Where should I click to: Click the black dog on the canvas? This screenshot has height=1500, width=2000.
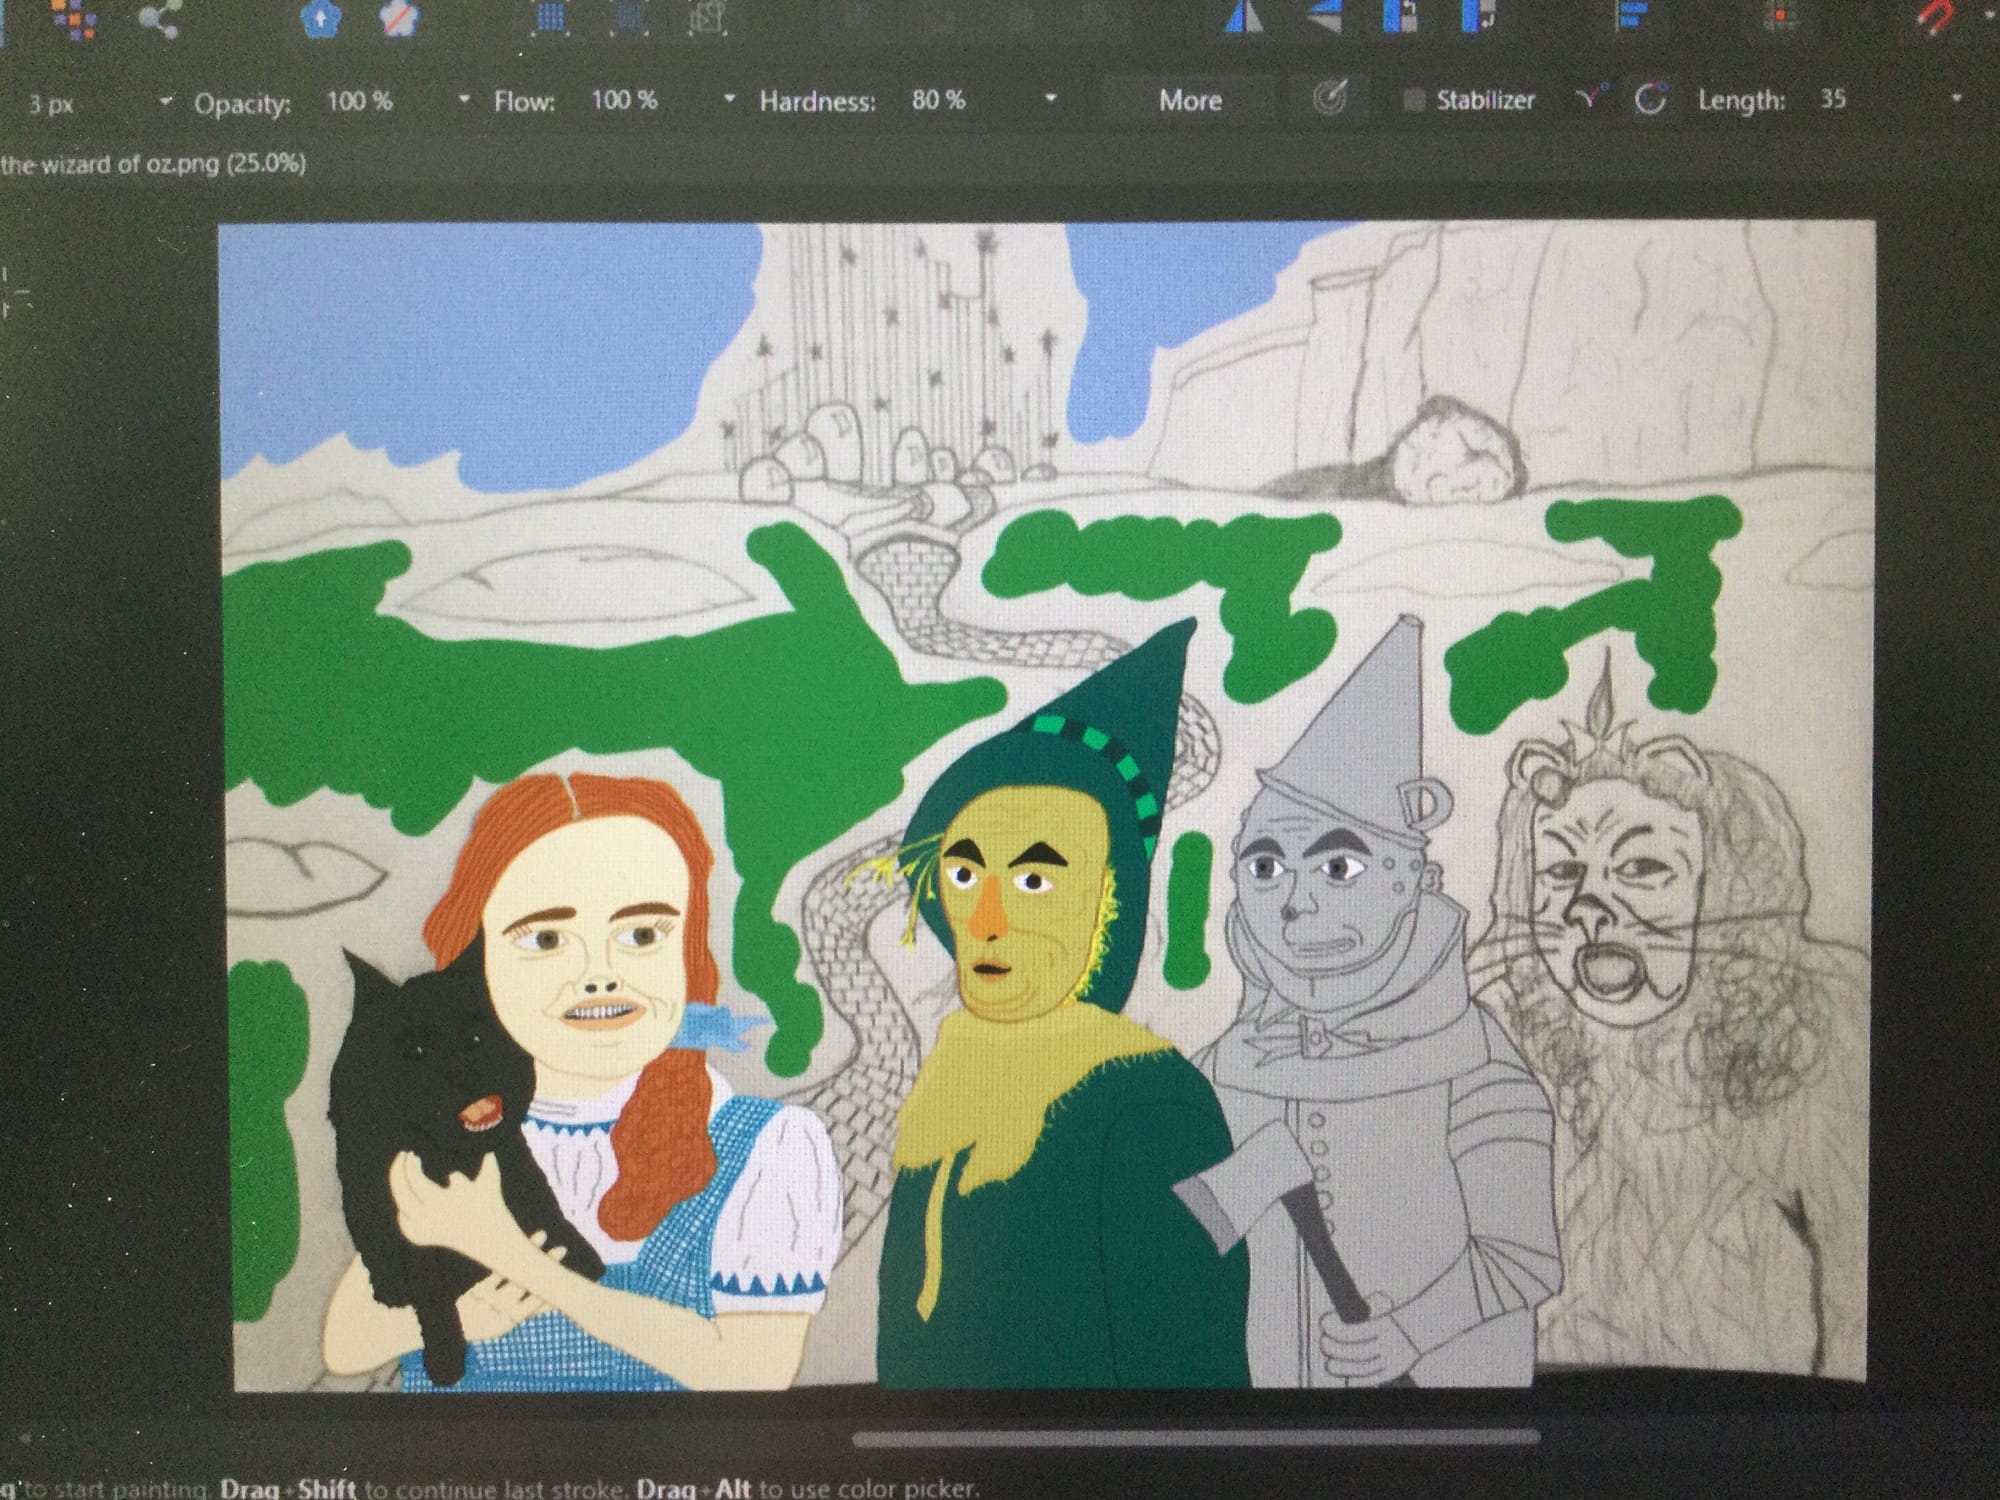click(440, 1130)
